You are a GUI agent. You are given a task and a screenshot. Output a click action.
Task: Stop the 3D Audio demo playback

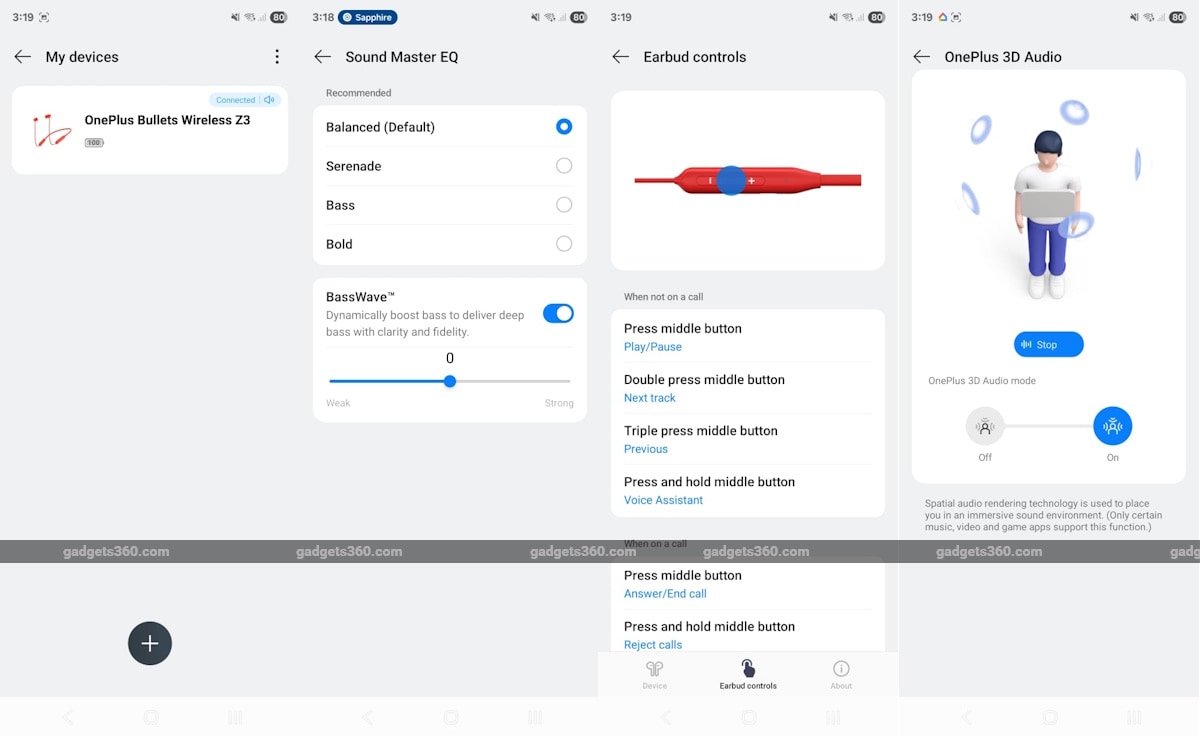pos(1048,345)
